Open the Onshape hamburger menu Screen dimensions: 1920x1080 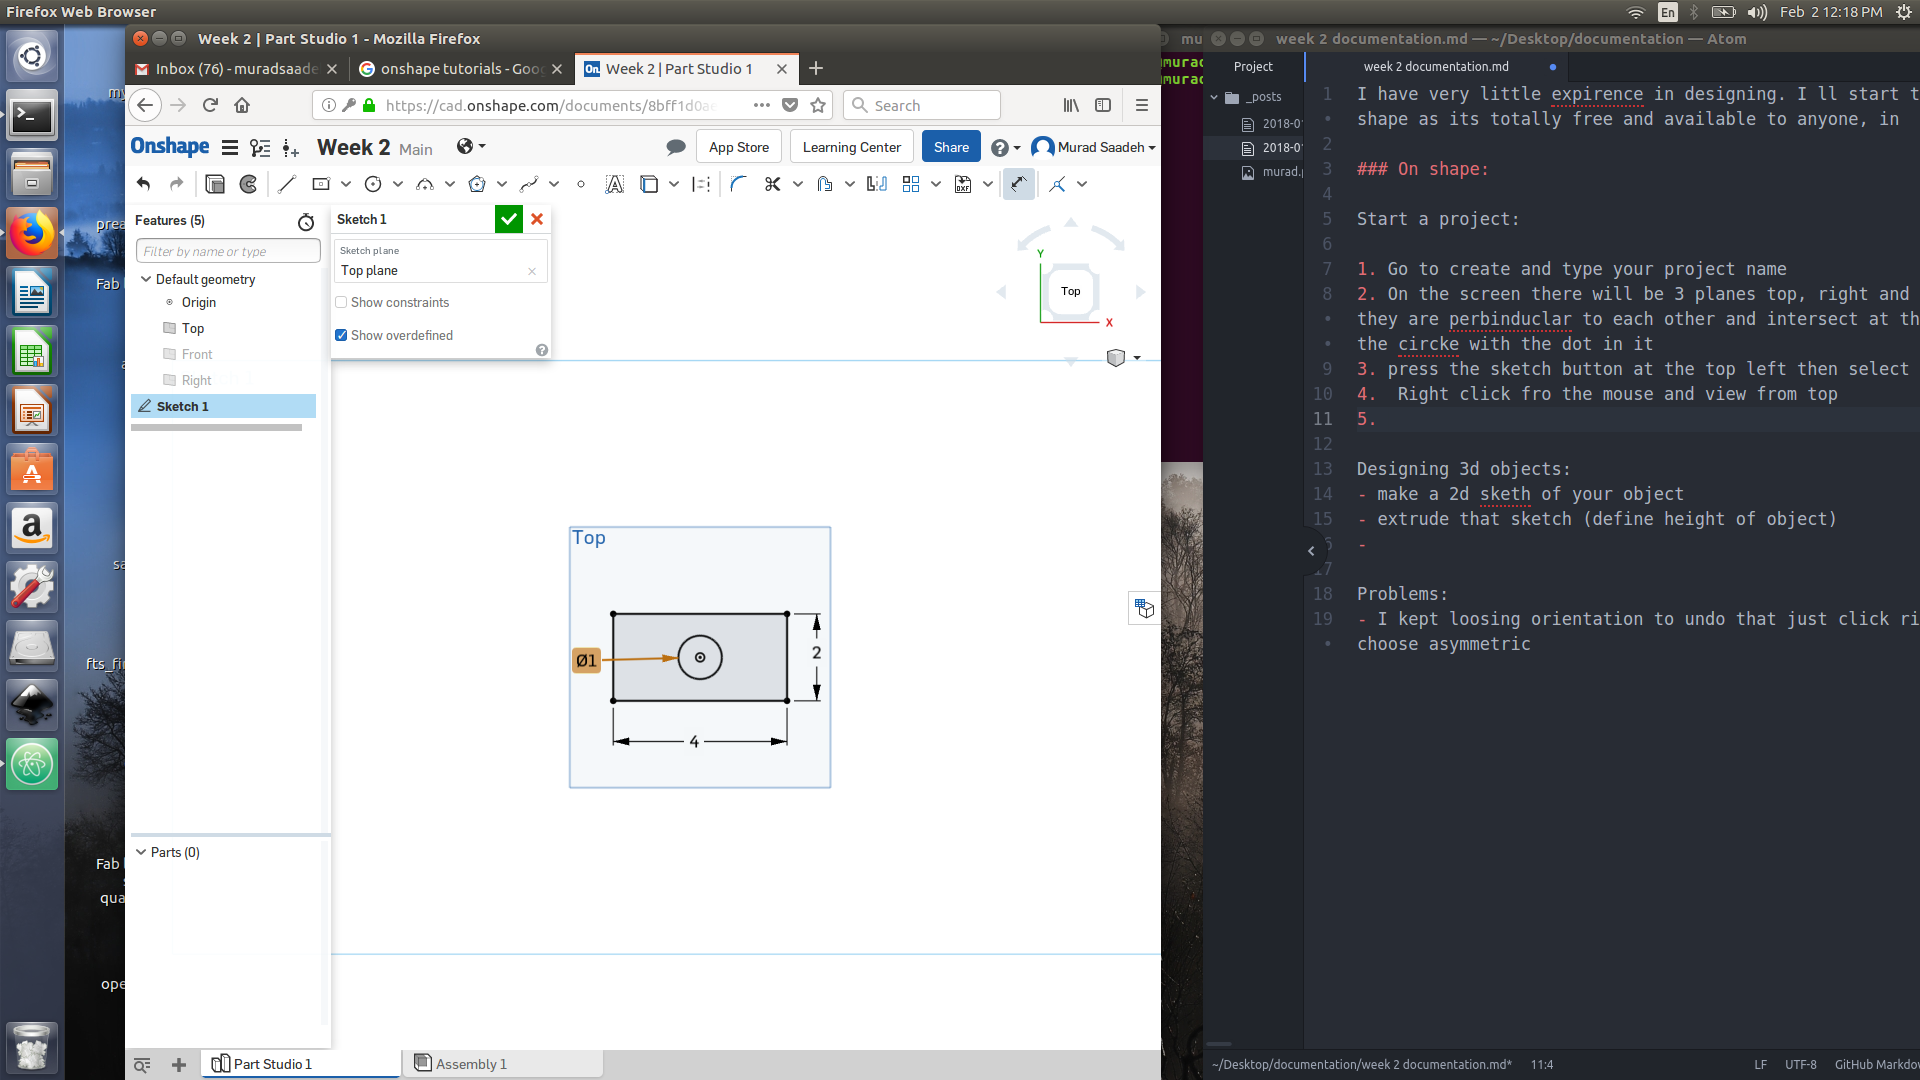pyautogui.click(x=230, y=147)
